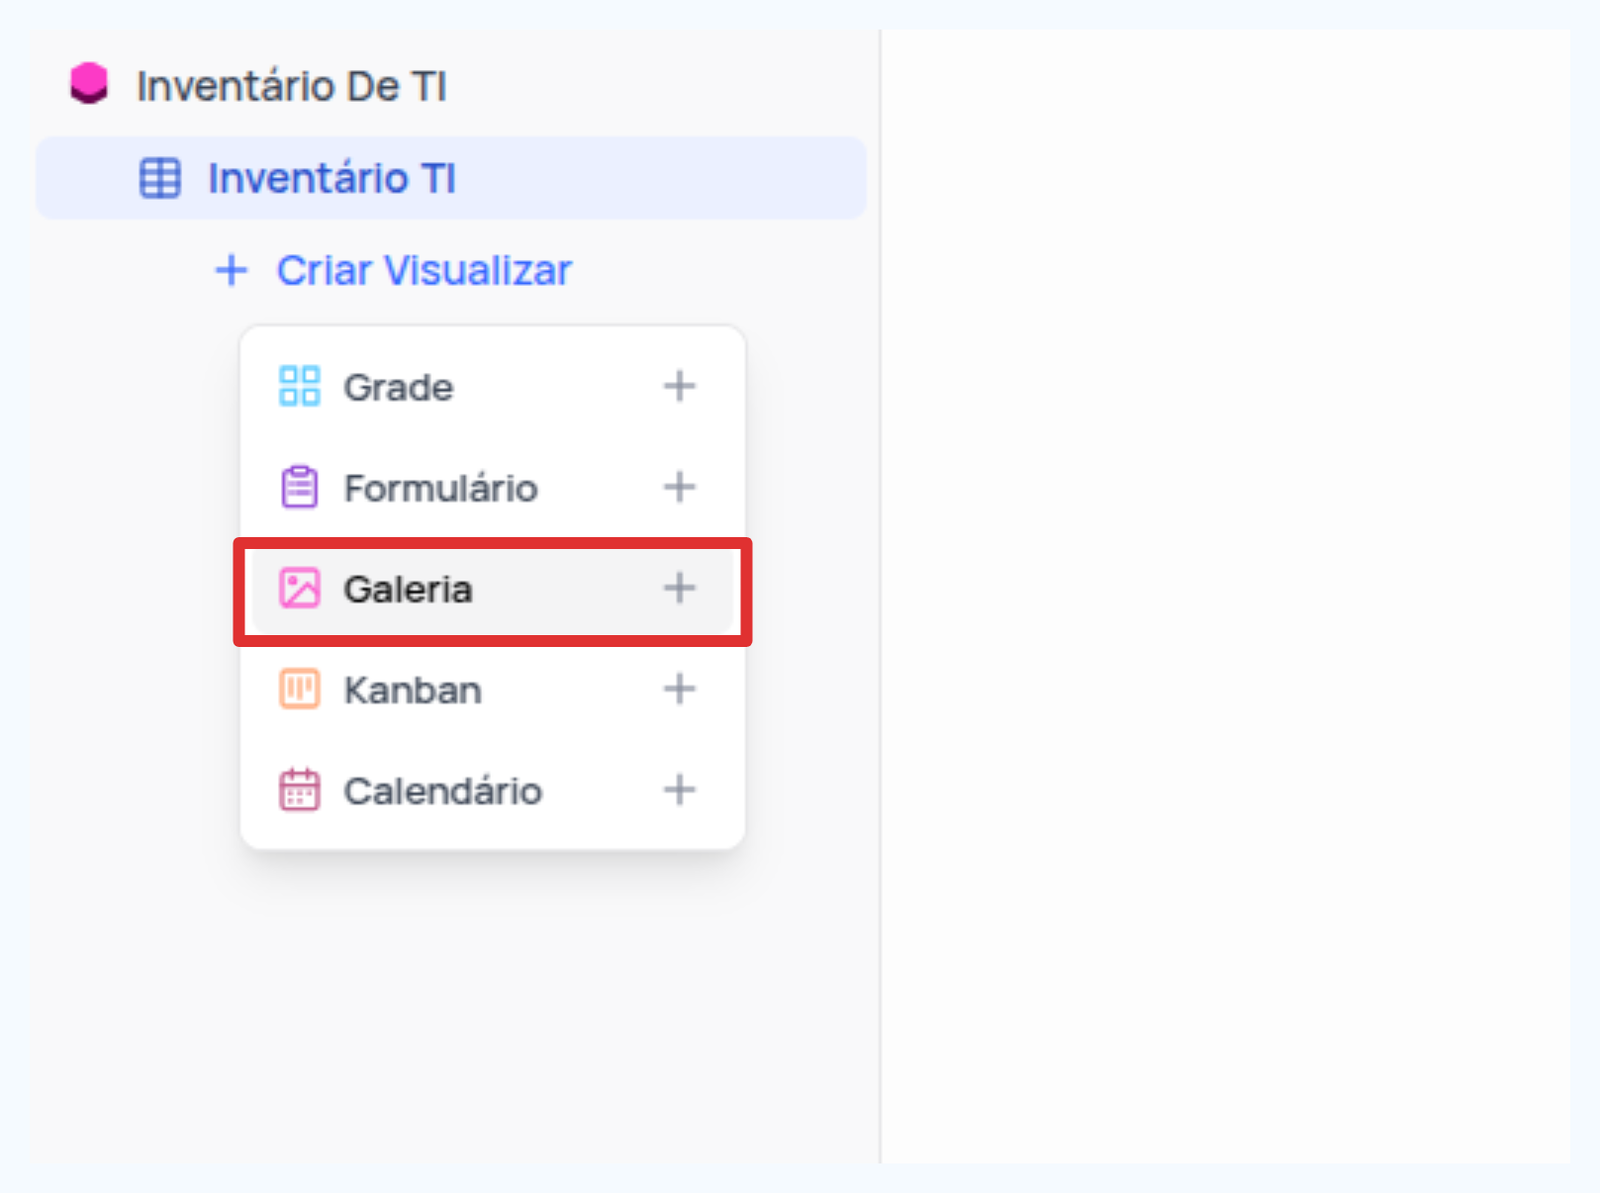
Task: Choose Galeria from the view menu
Action: coord(492,589)
